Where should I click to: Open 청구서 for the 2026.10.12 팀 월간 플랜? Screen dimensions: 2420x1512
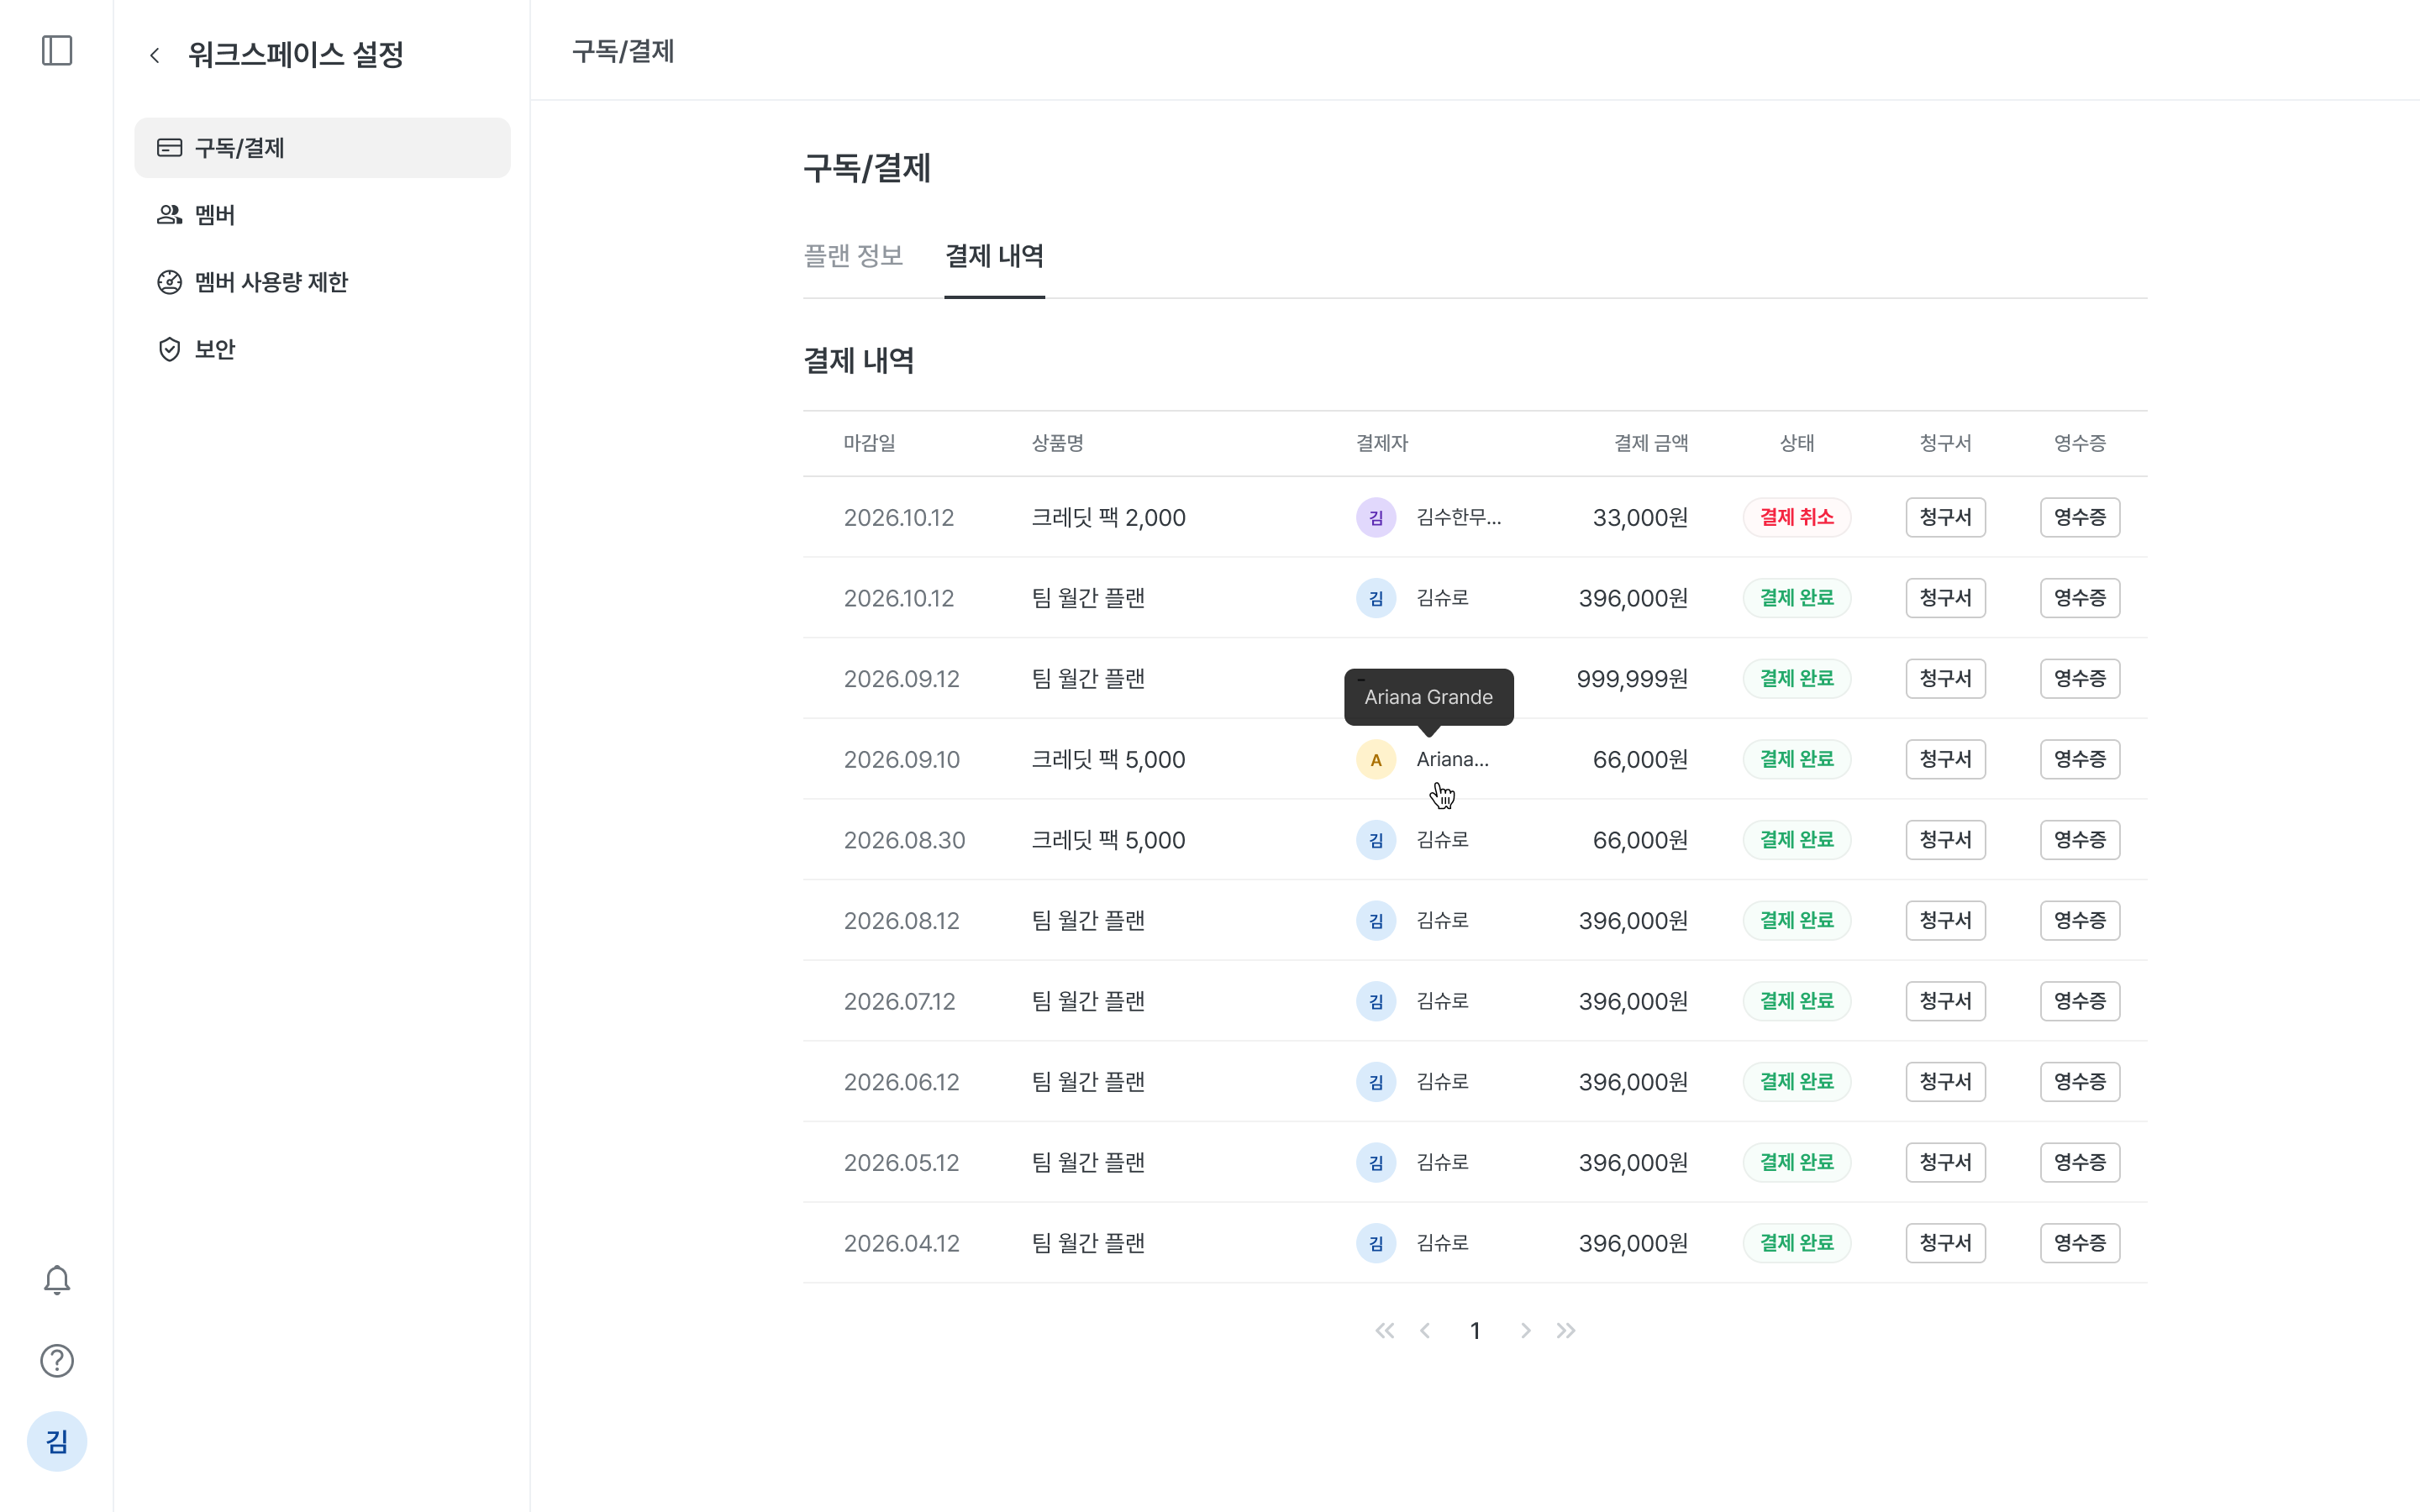[1945, 598]
